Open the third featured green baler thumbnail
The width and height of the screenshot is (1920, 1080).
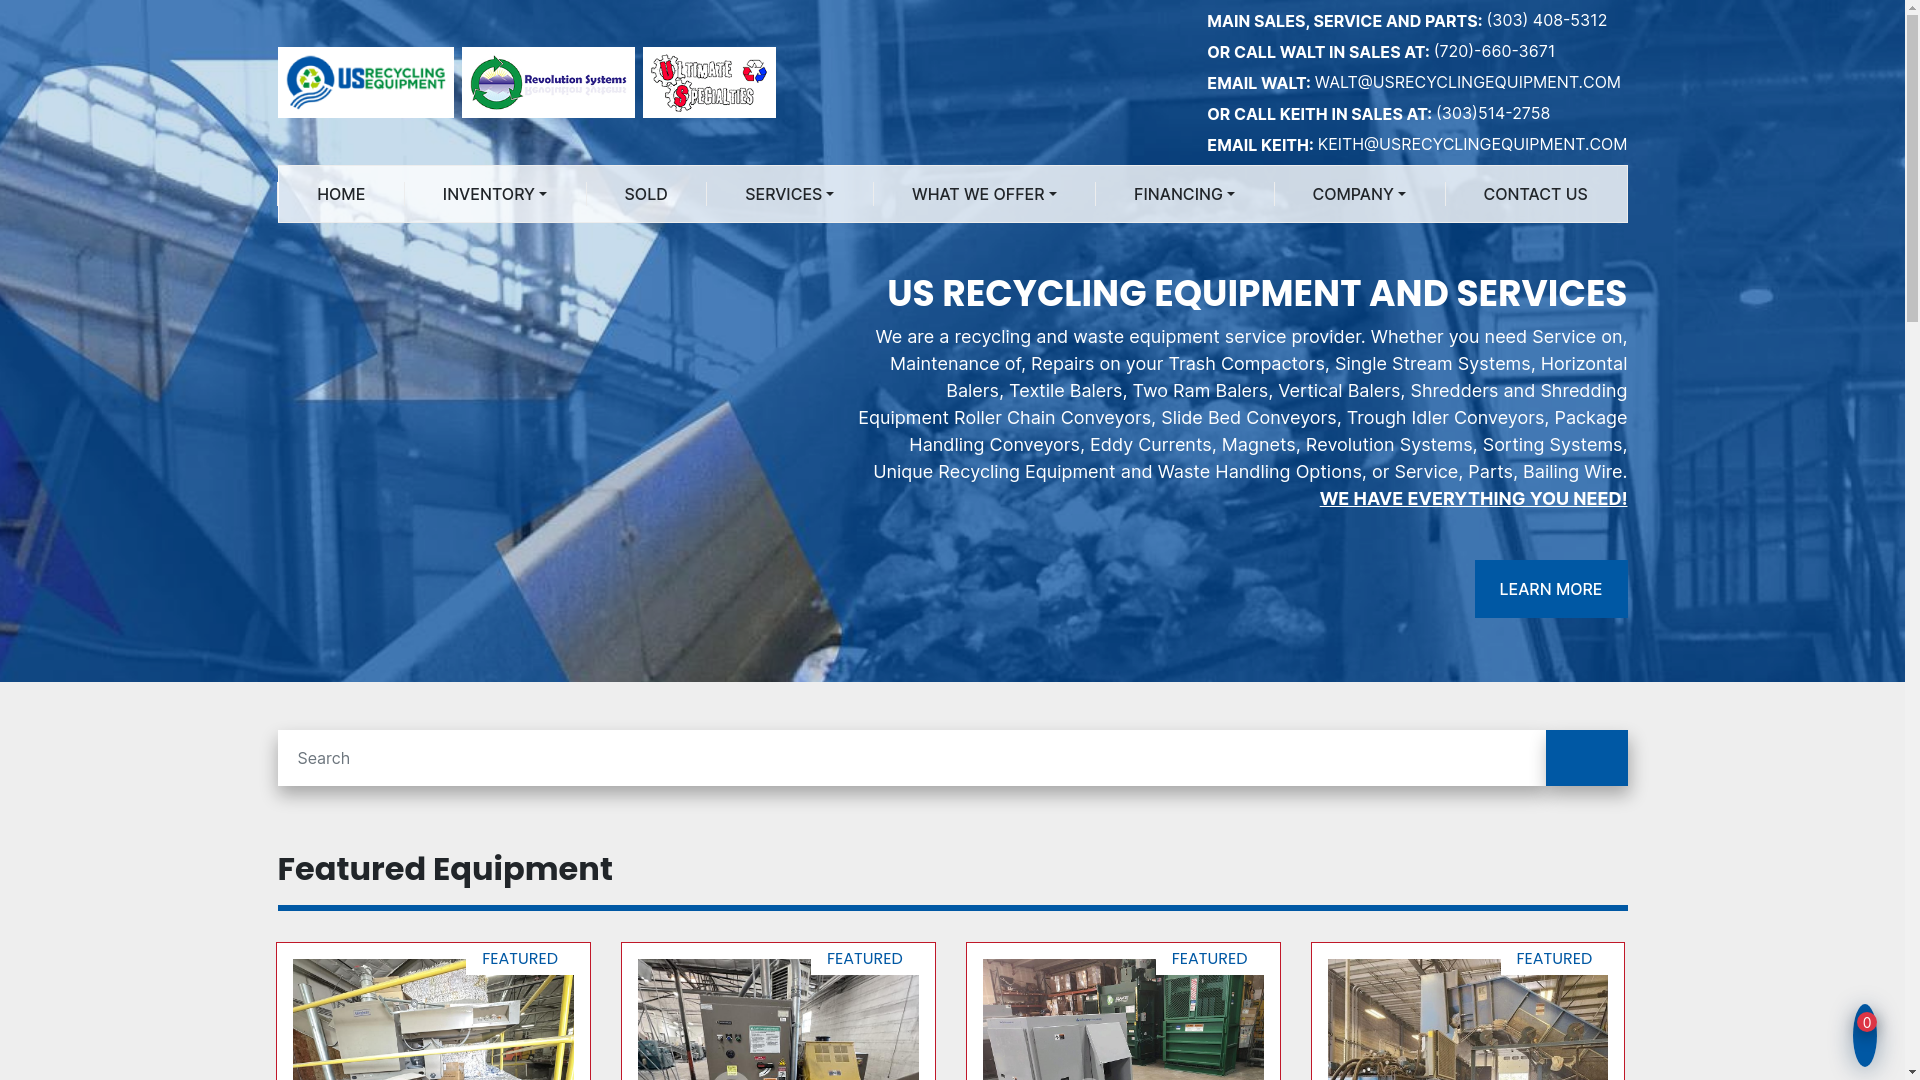pos(1123,1020)
